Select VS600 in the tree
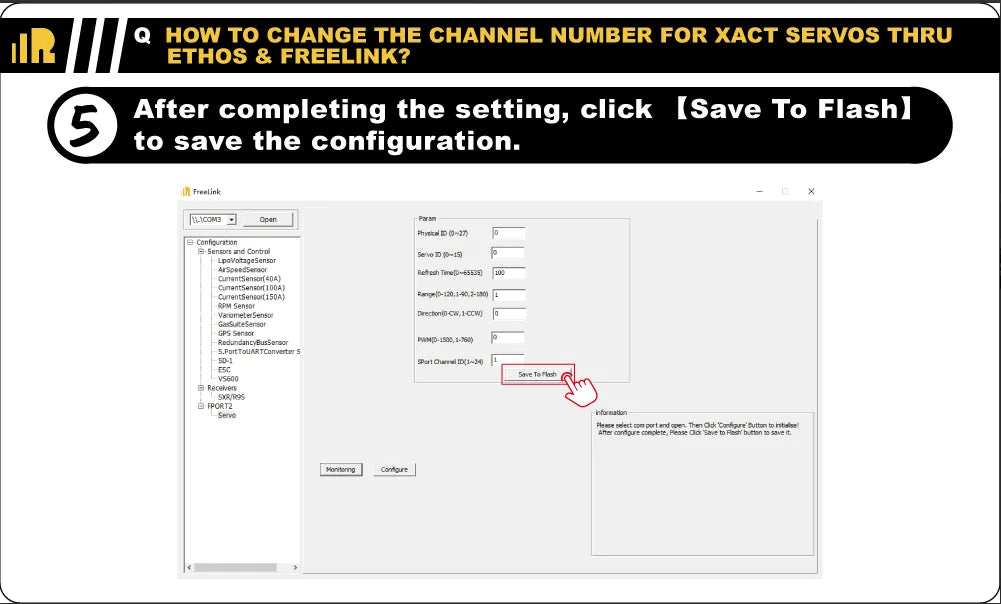Screen dimensions: 1001x604 (x=228, y=379)
